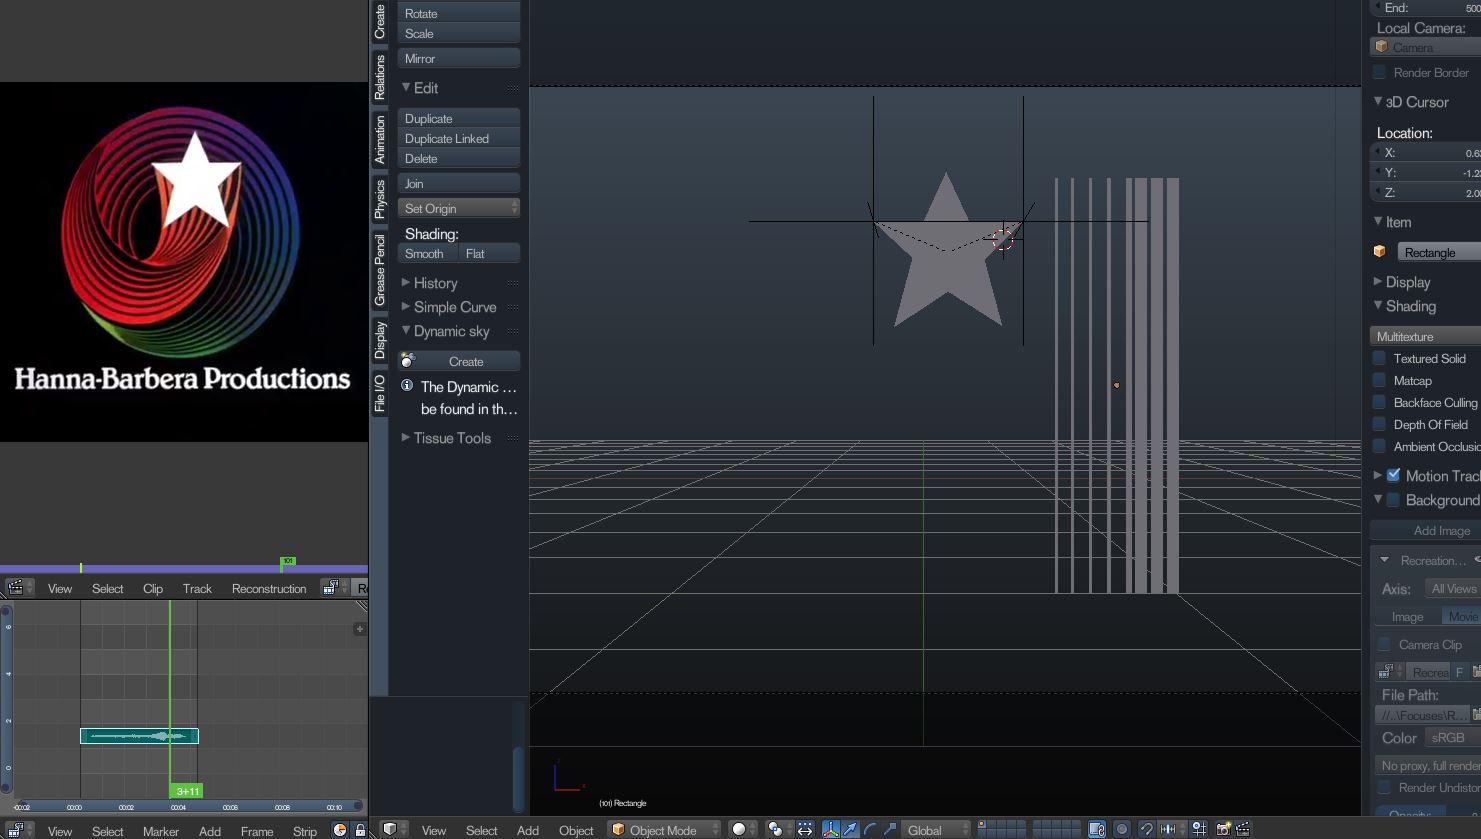Open the Track menu in clip editor
1481x839 pixels.
(196, 588)
